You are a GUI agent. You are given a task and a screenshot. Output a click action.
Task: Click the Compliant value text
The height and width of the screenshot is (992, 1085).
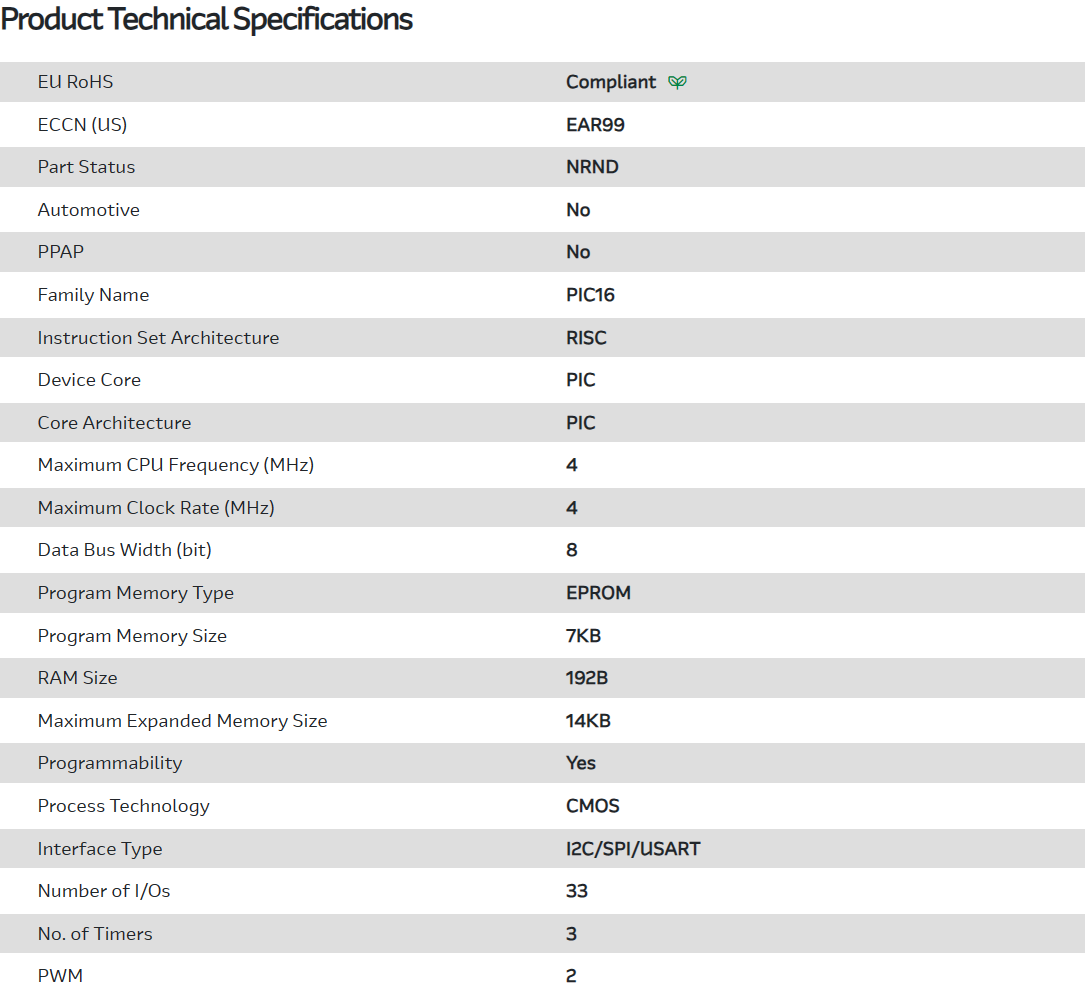click(611, 82)
